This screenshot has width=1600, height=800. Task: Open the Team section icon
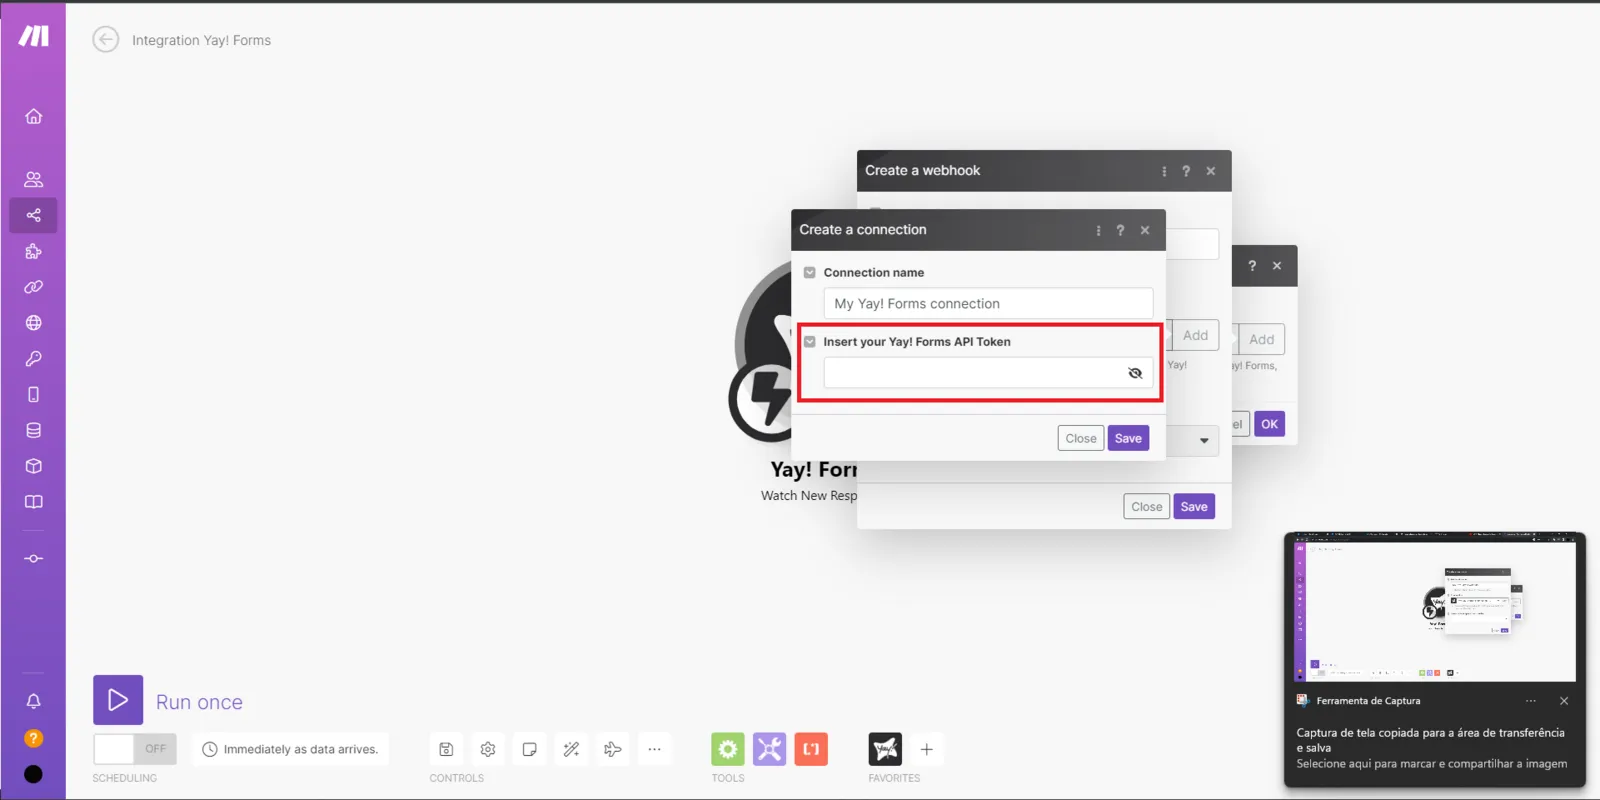(x=34, y=180)
